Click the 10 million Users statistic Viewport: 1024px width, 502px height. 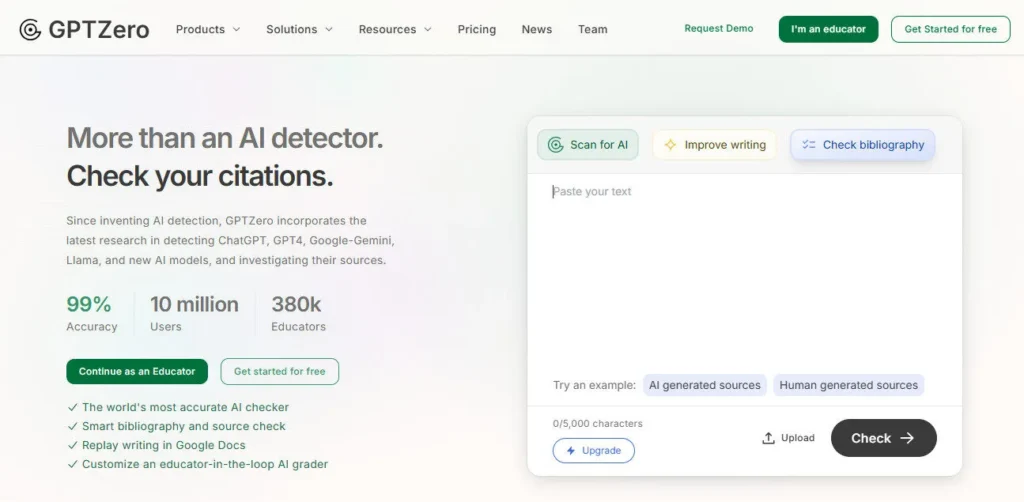click(x=194, y=313)
